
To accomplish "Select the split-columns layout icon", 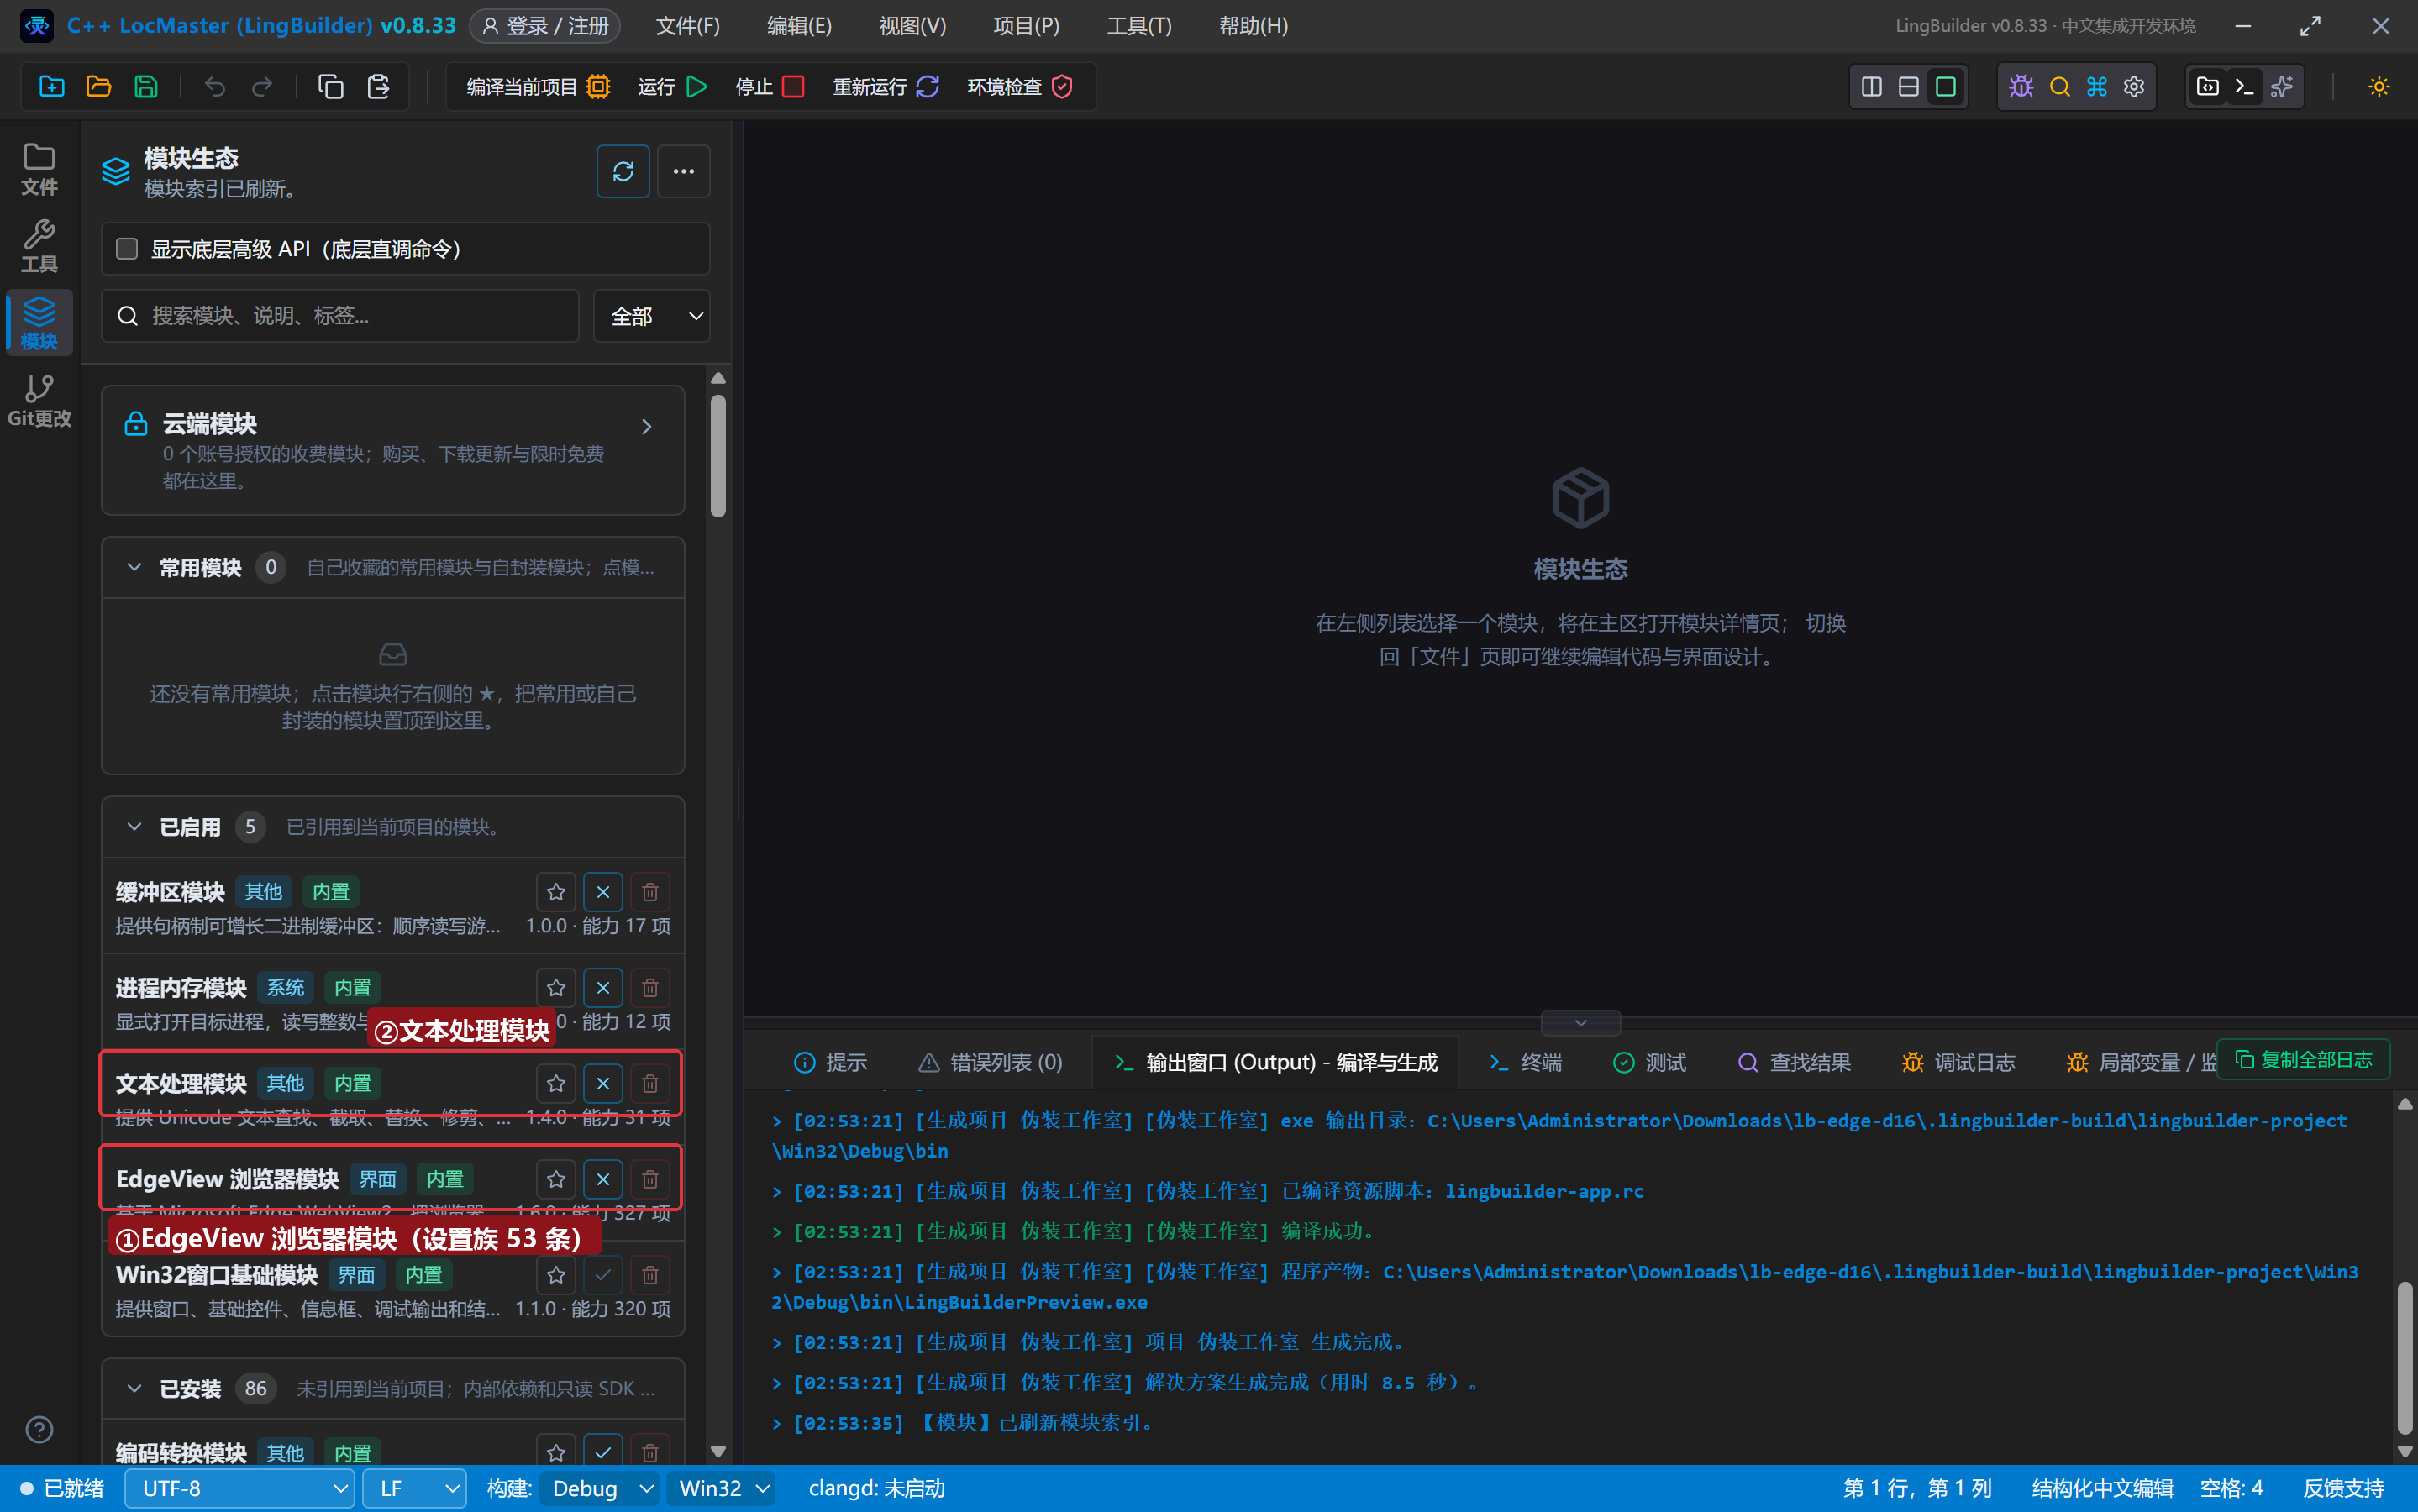I will click(x=1872, y=87).
